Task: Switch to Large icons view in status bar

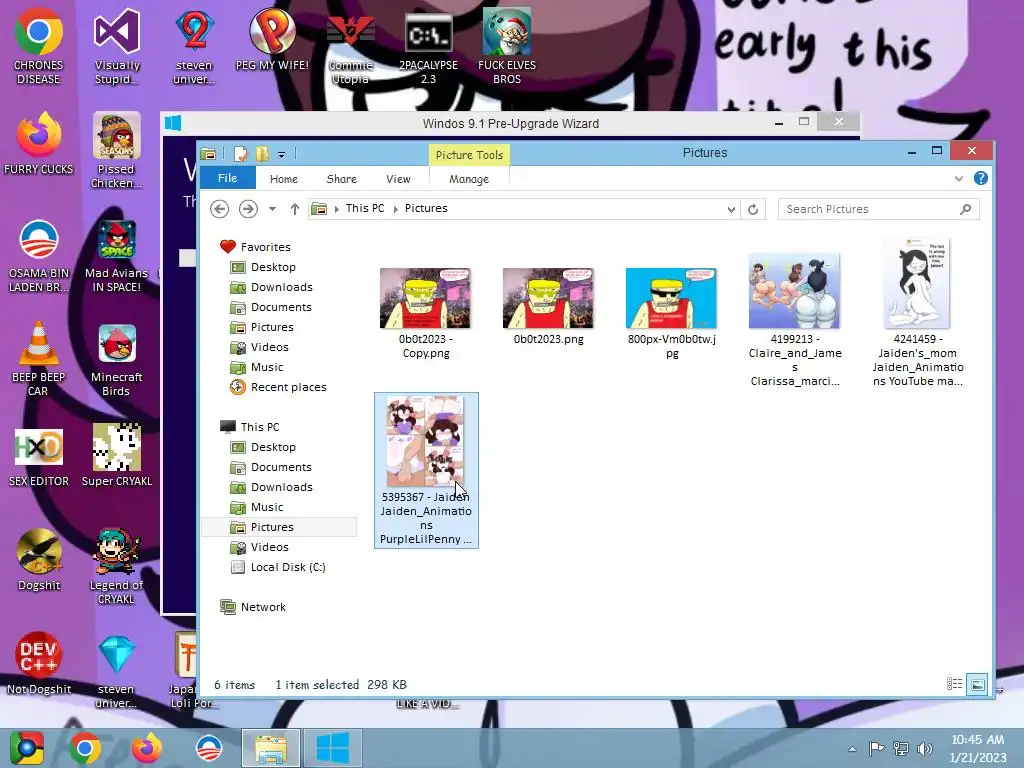Action: (x=978, y=684)
